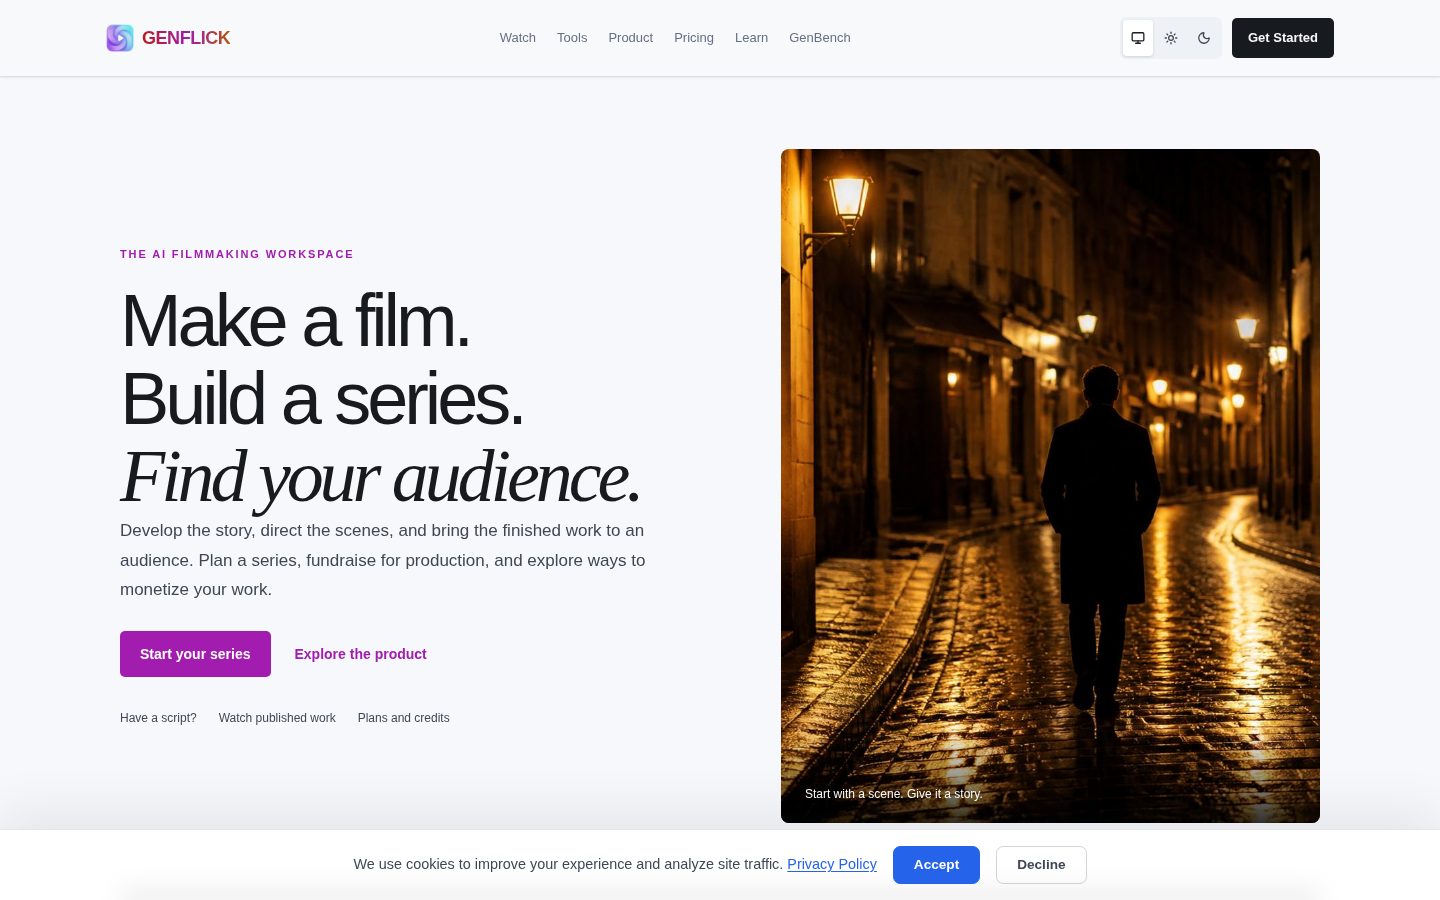Click the 'Start with a scene' caption

[x=893, y=794]
